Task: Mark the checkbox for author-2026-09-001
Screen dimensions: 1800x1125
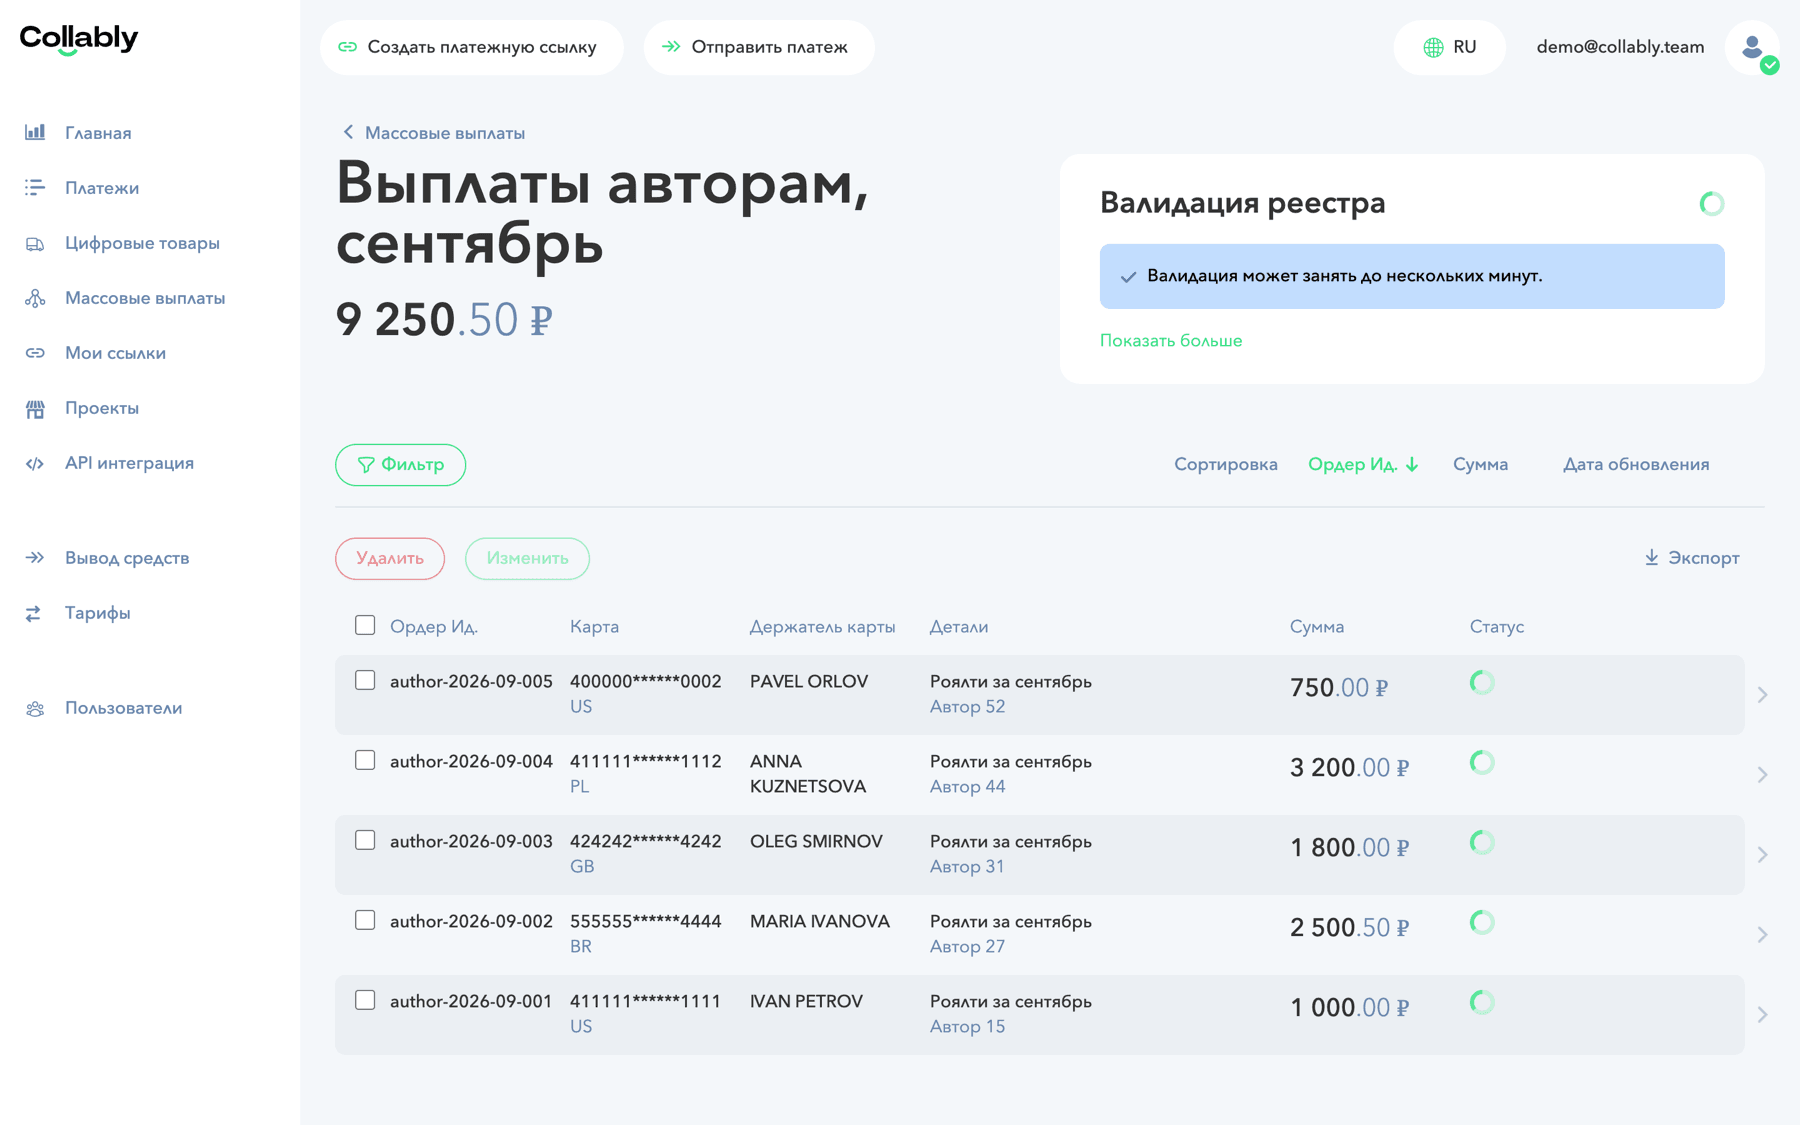Action: click(365, 1000)
